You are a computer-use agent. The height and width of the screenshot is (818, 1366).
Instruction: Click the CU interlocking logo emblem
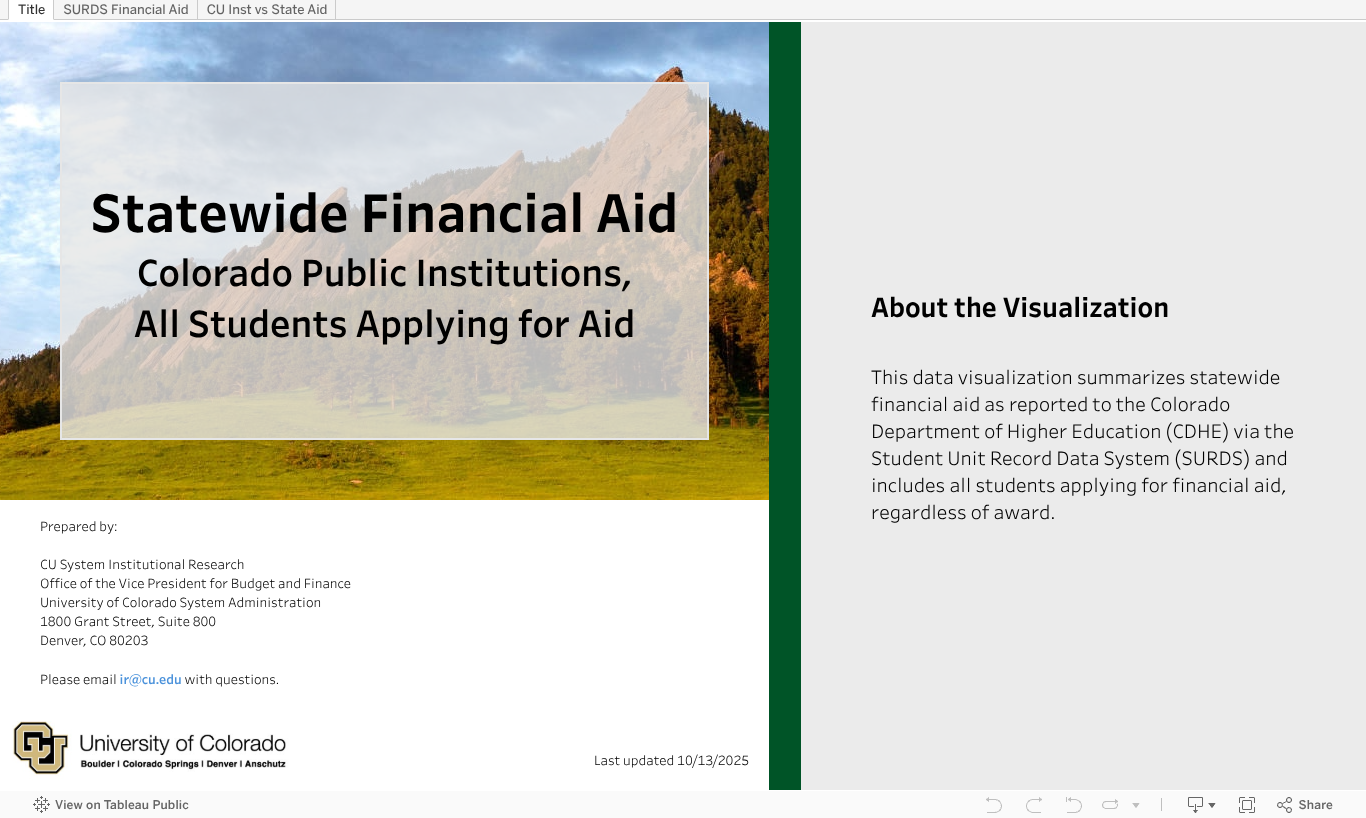(x=40, y=747)
